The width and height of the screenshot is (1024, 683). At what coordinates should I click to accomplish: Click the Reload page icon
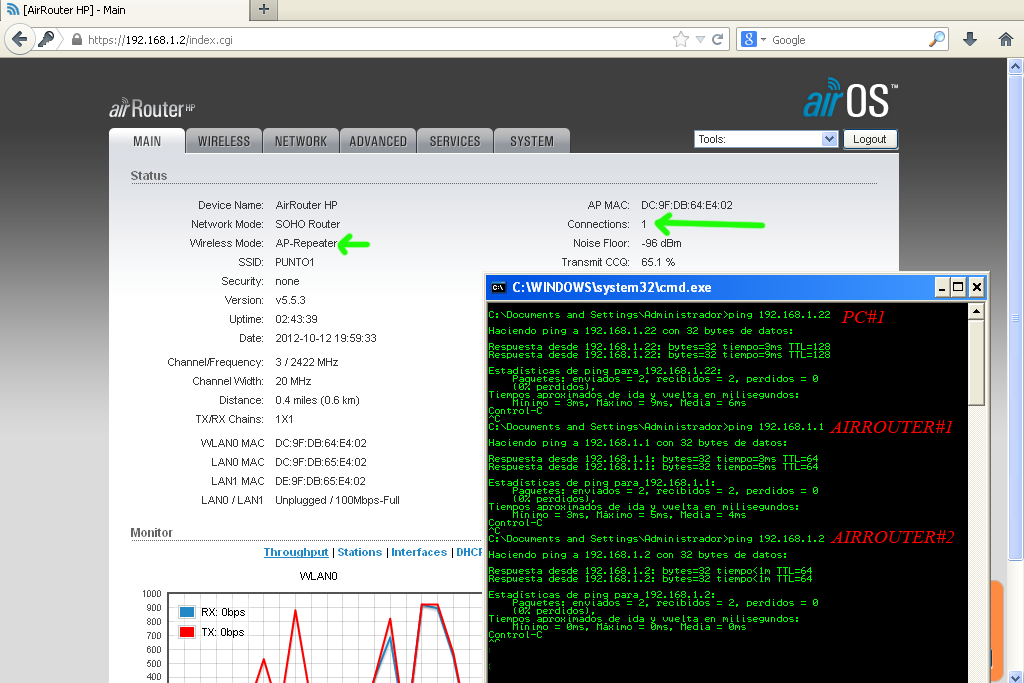(718, 39)
